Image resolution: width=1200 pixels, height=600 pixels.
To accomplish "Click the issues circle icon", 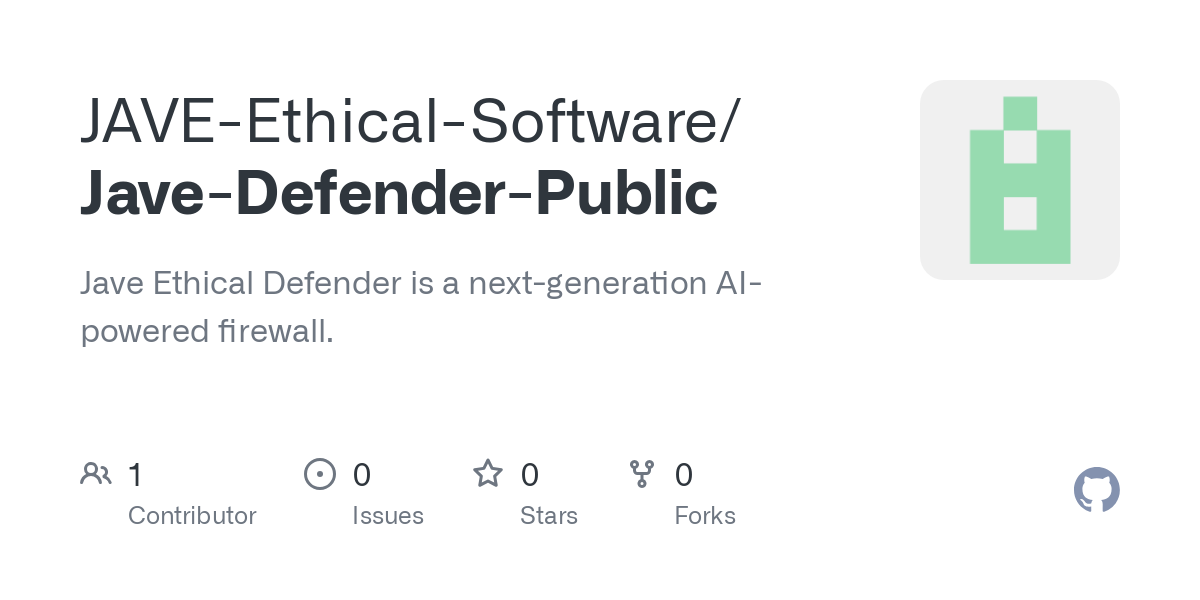I will [x=320, y=474].
